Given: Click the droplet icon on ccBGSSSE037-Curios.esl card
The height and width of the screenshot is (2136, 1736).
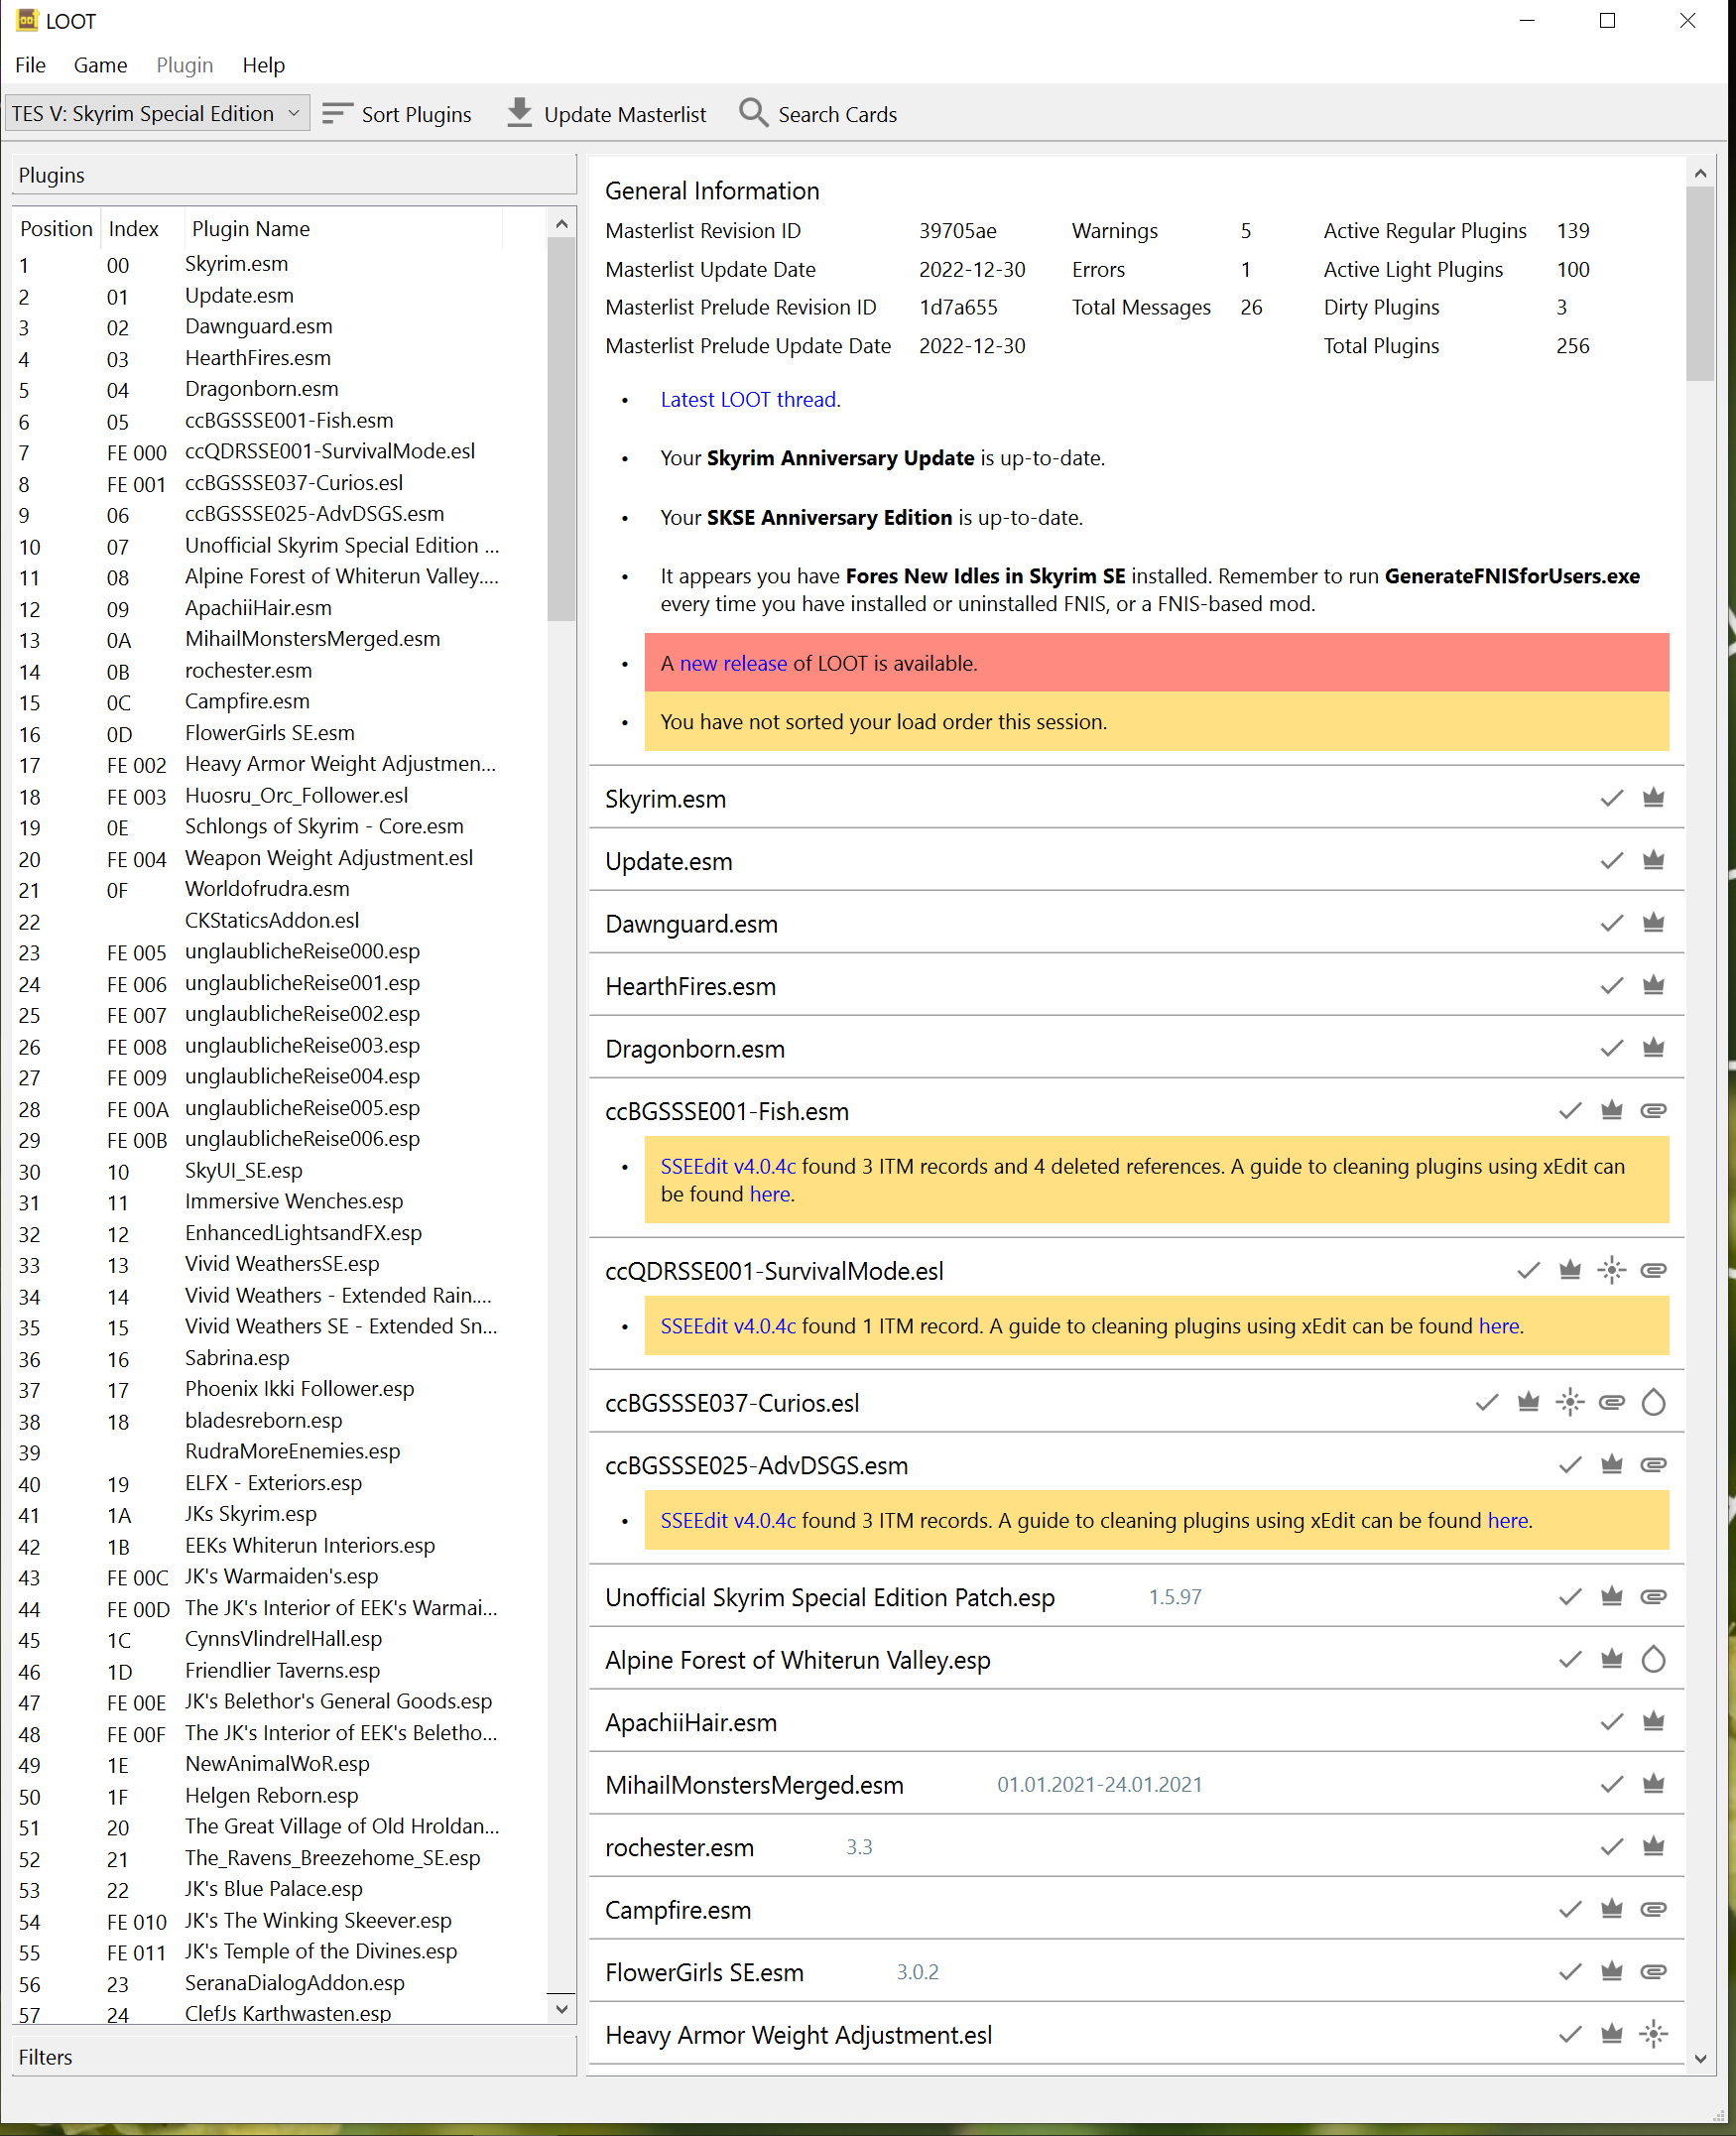Looking at the screenshot, I should coord(1653,1402).
